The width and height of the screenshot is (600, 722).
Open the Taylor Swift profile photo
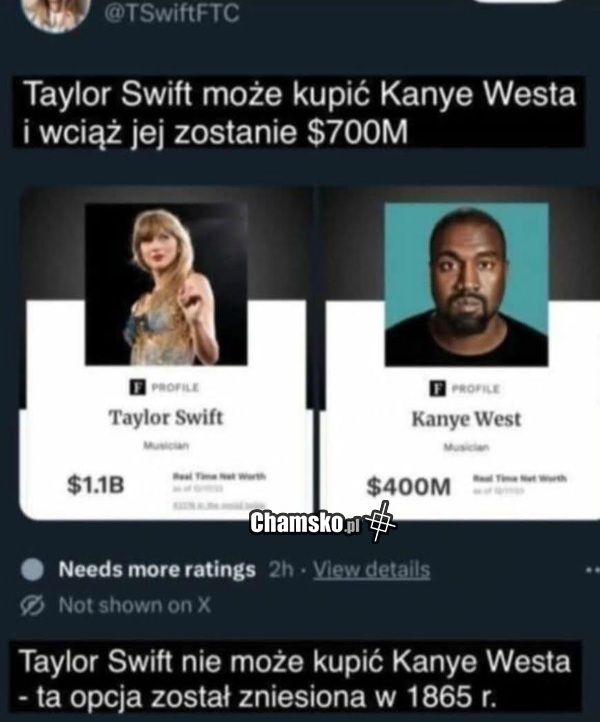tap(166, 284)
